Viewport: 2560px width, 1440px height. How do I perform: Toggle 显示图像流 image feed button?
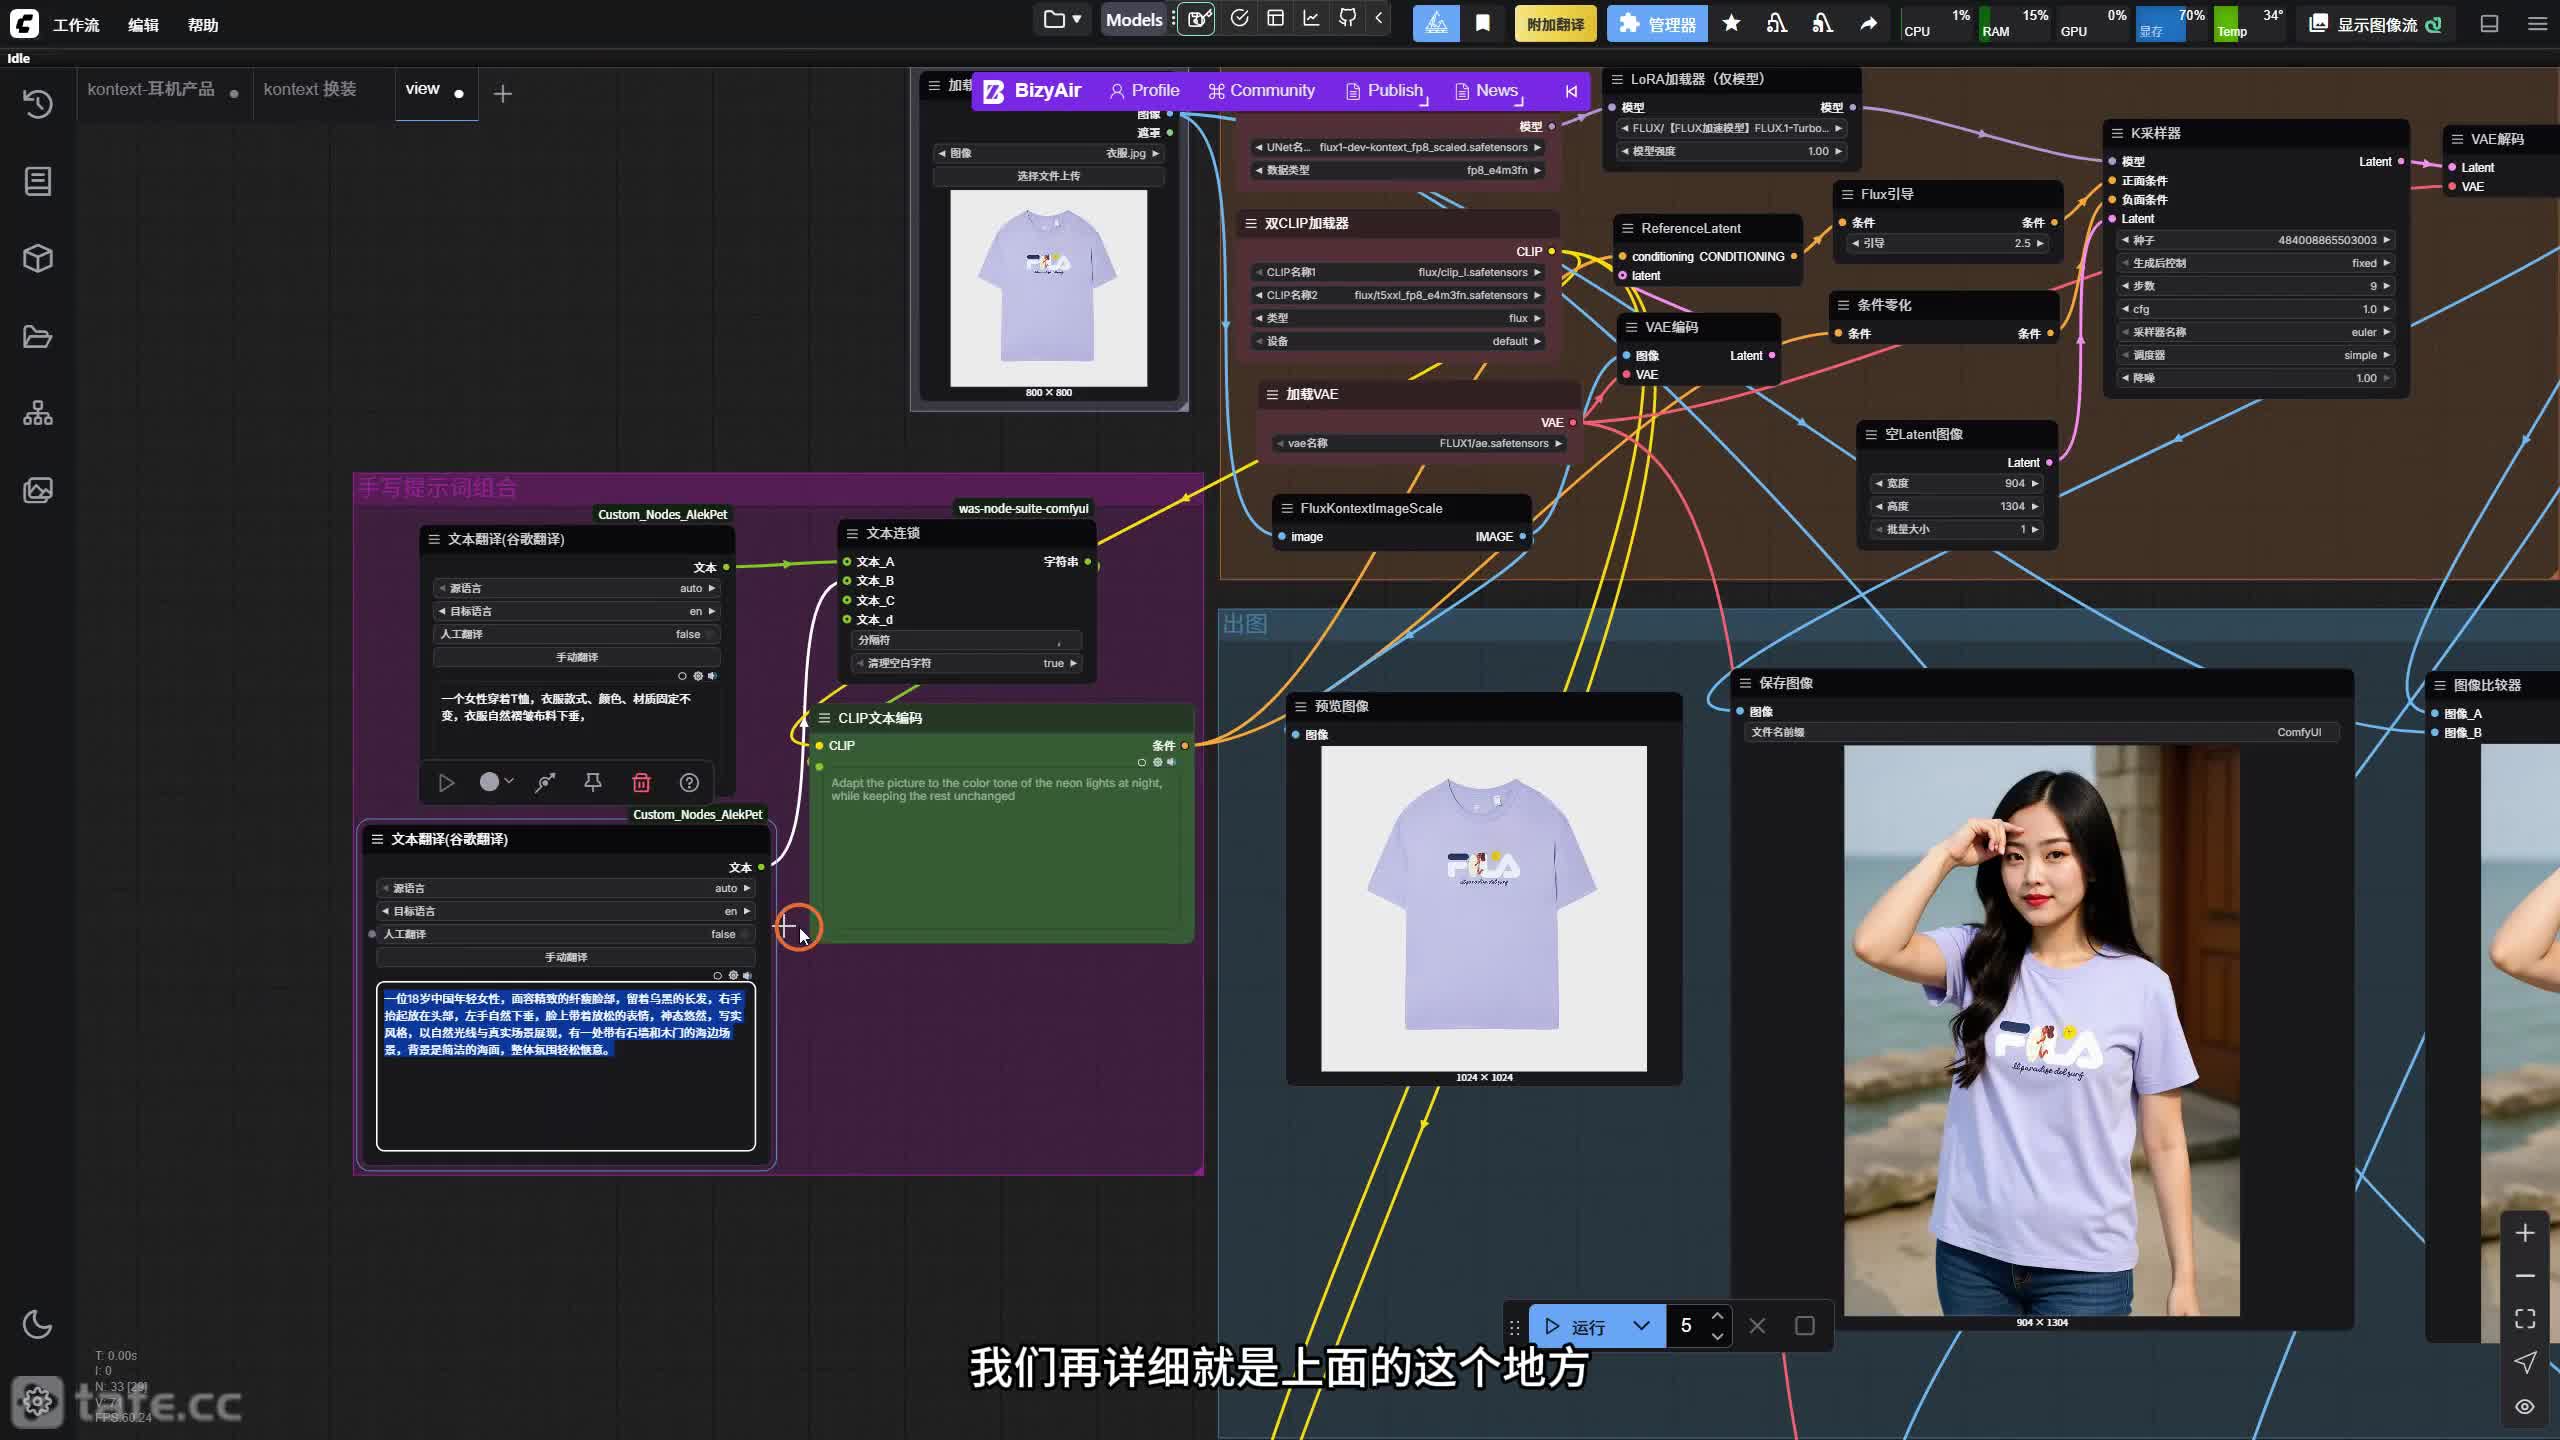click(2375, 24)
